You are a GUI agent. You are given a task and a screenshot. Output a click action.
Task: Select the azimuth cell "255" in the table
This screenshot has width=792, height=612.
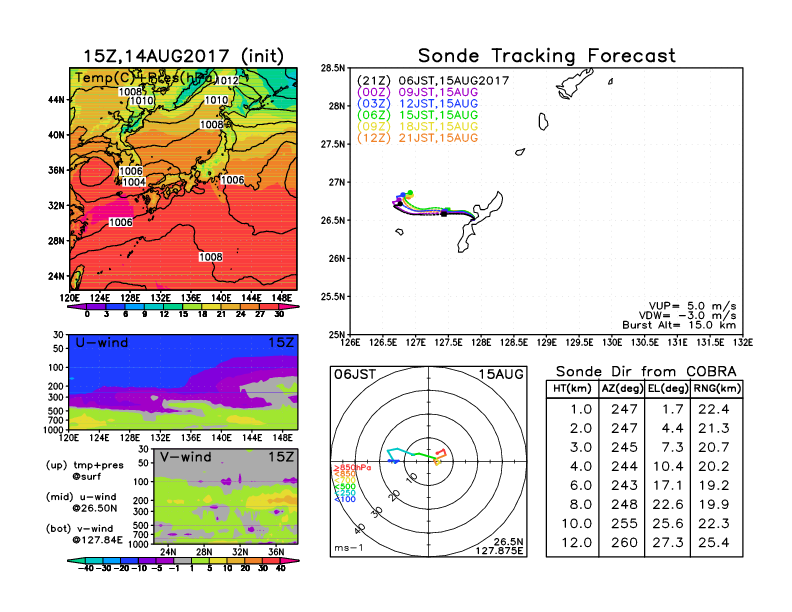coord(624,524)
